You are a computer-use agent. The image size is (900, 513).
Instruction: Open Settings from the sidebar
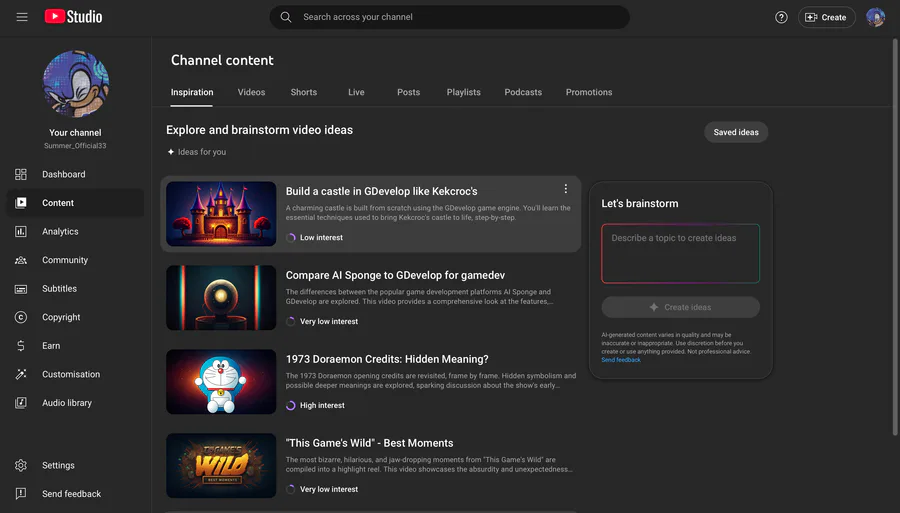point(75,465)
